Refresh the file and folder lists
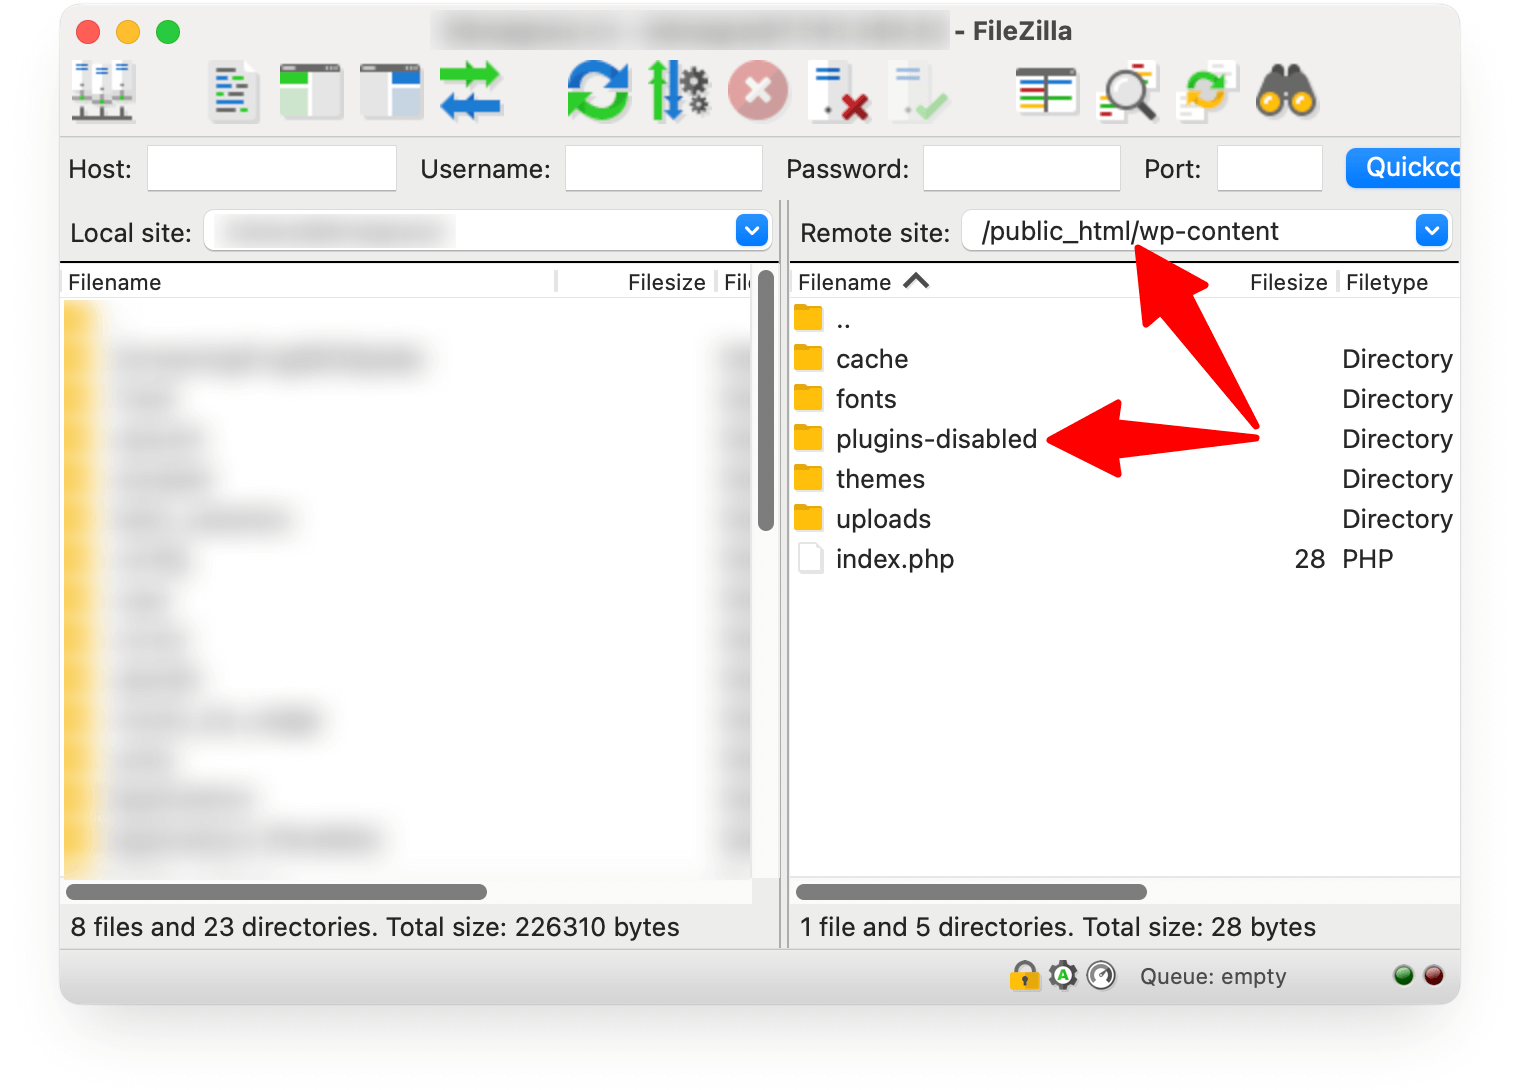The height and width of the screenshot is (1090, 1518). pos(598,91)
